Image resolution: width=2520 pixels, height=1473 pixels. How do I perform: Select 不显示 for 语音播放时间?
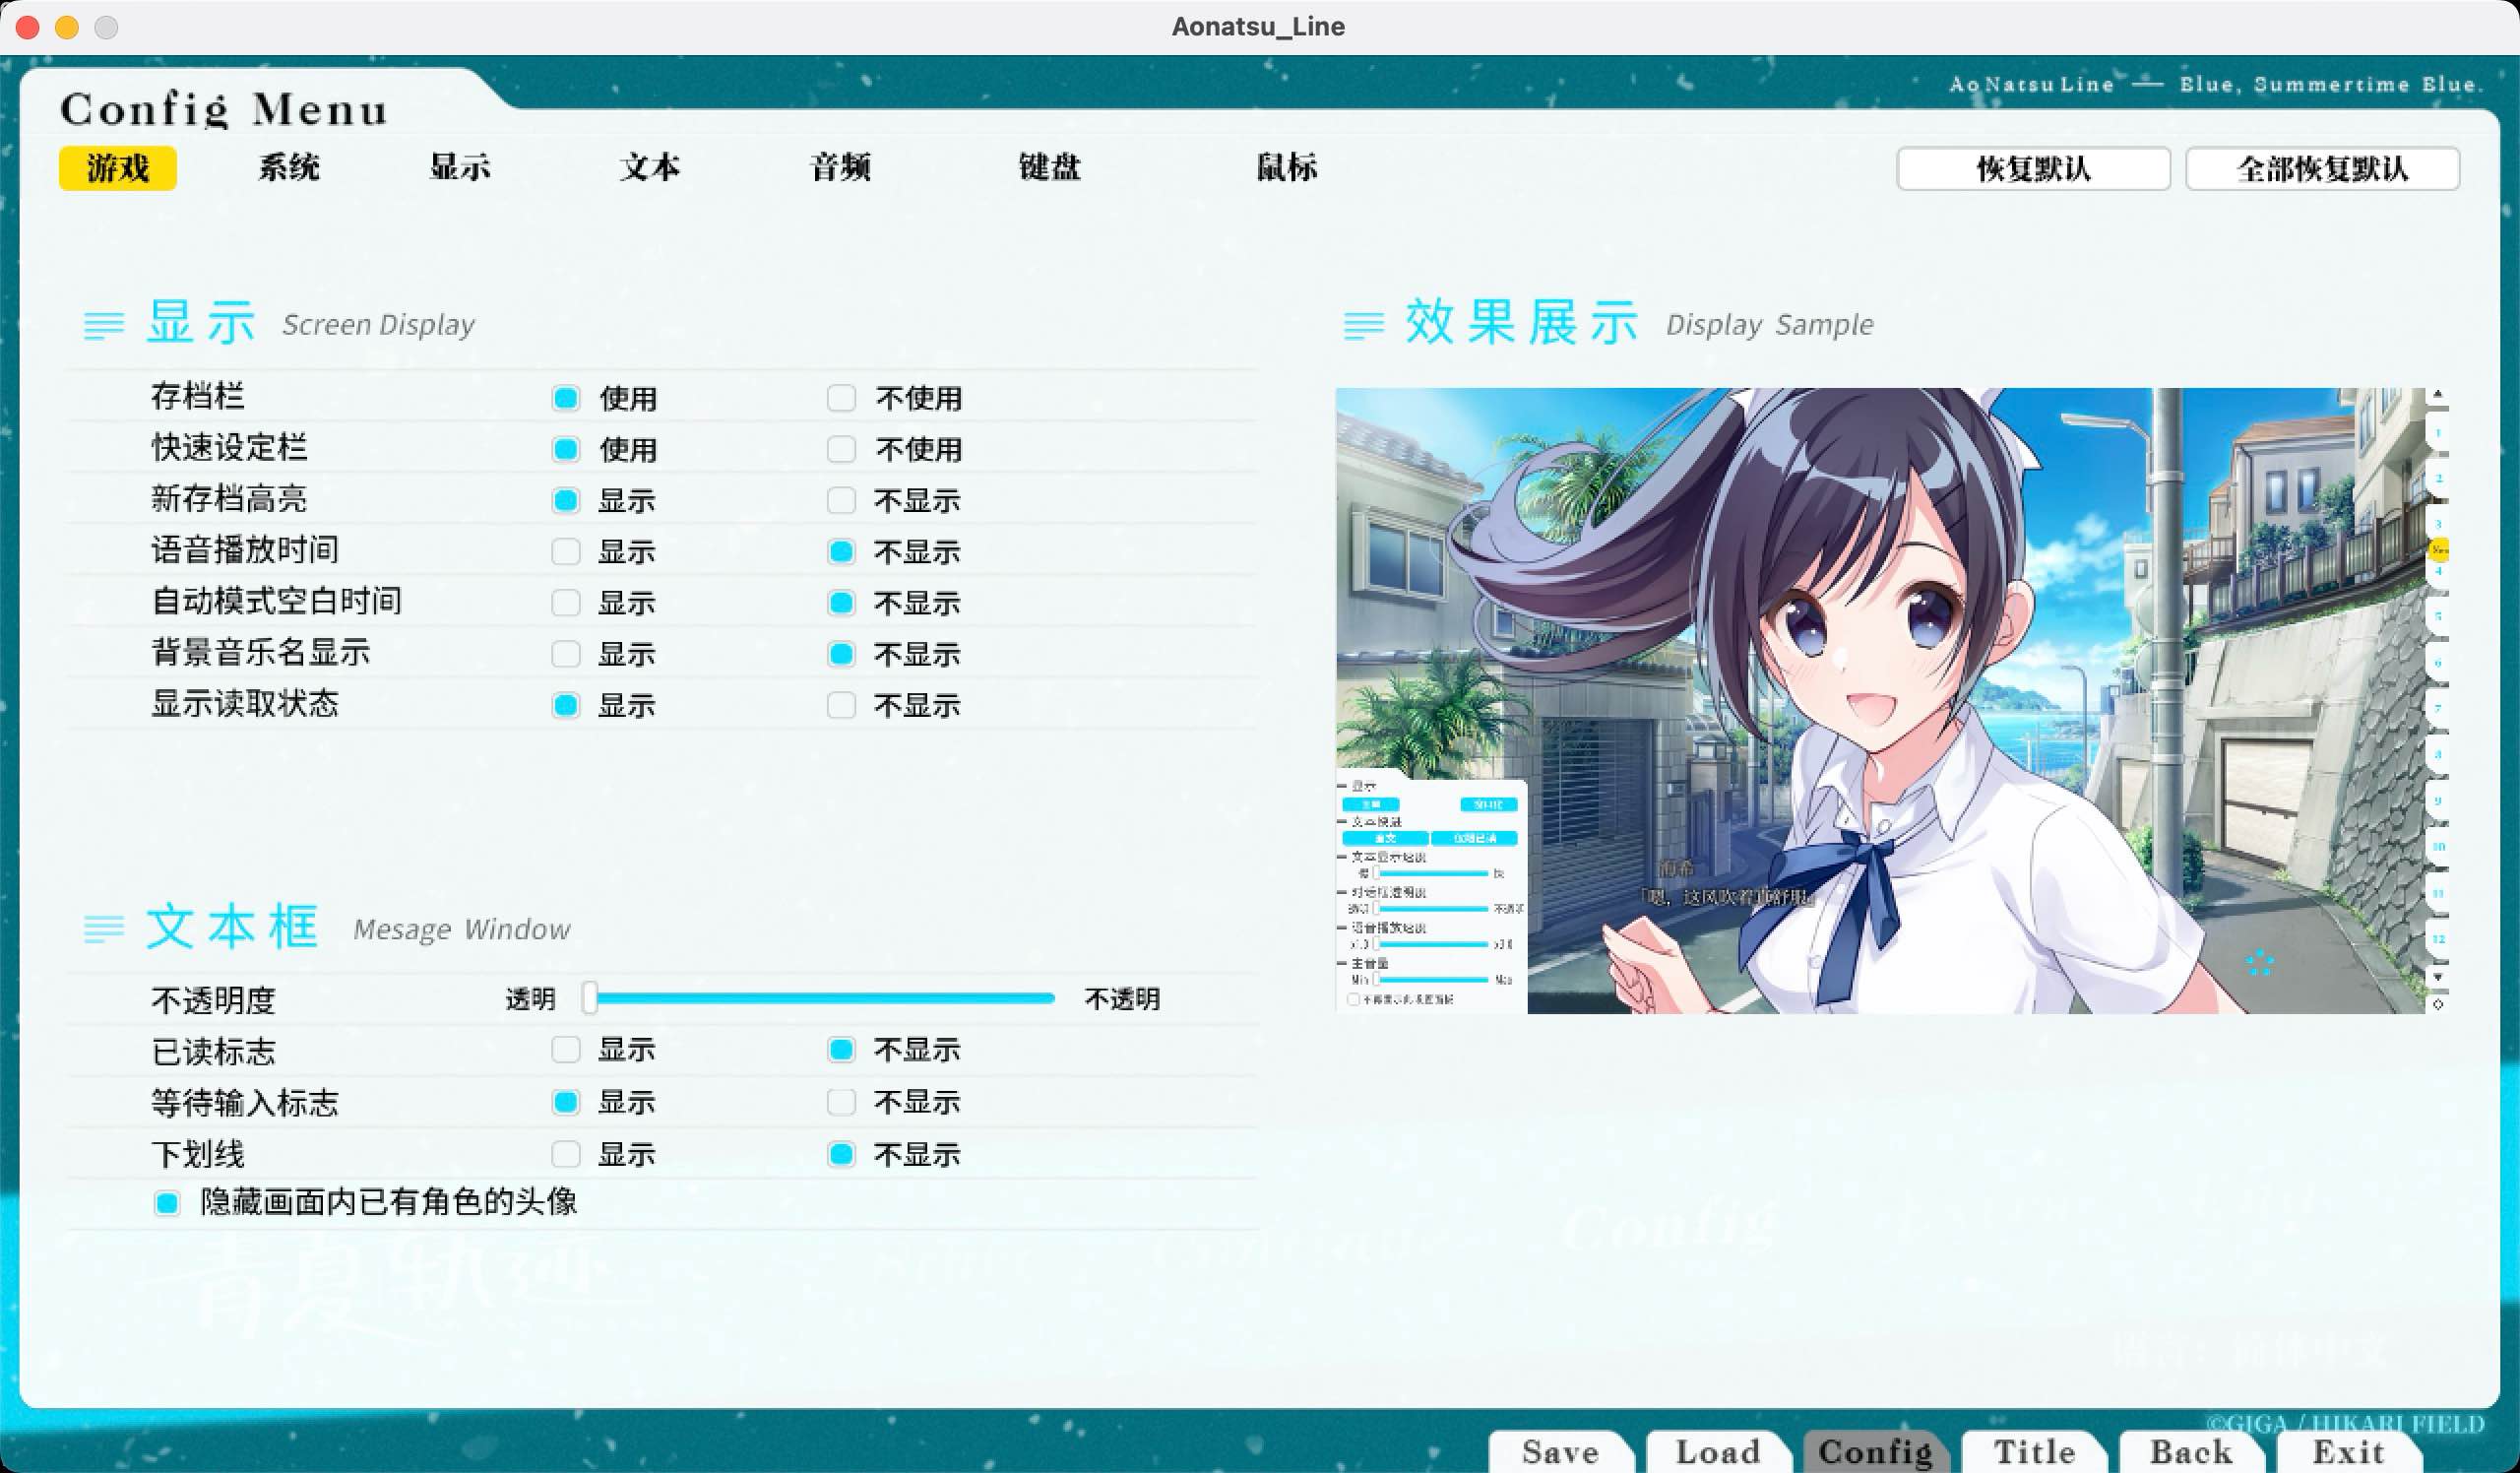point(841,551)
